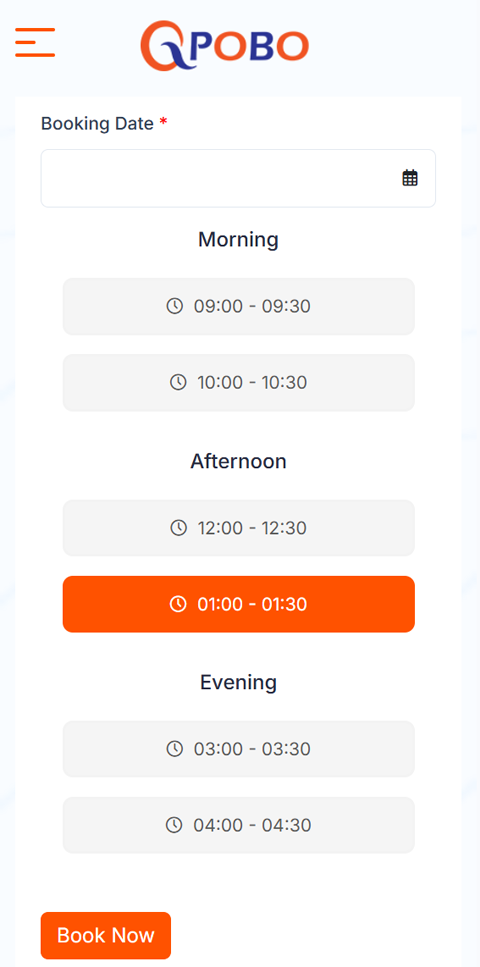Click clock icon beside 01:00 - 01:30

pyautogui.click(x=178, y=604)
